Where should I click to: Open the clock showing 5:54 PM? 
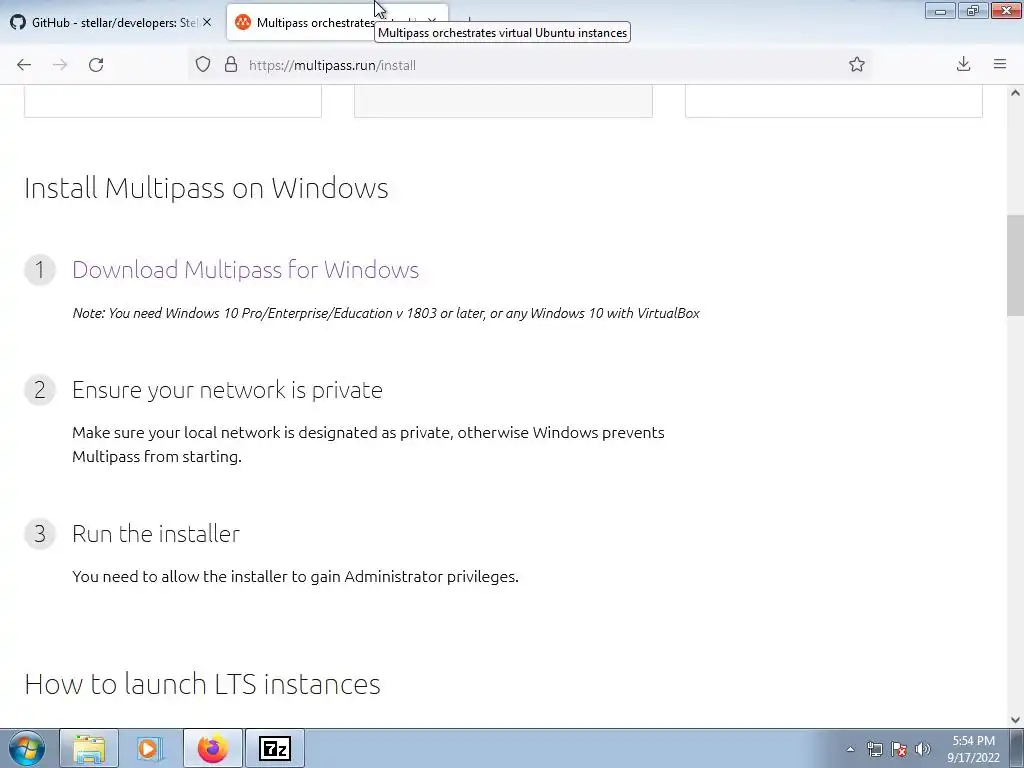click(x=973, y=749)
